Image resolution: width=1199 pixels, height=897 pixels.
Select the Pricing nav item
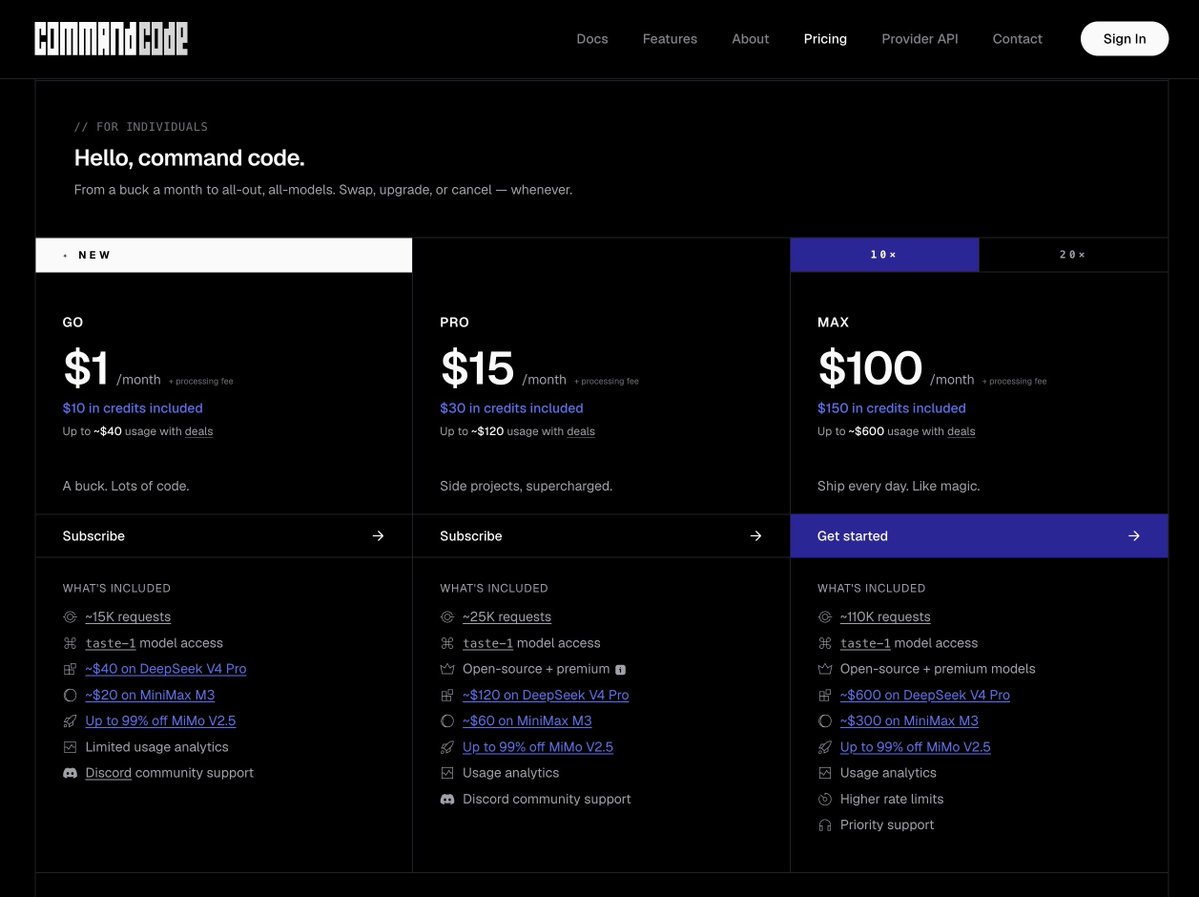tap(825, 39)
